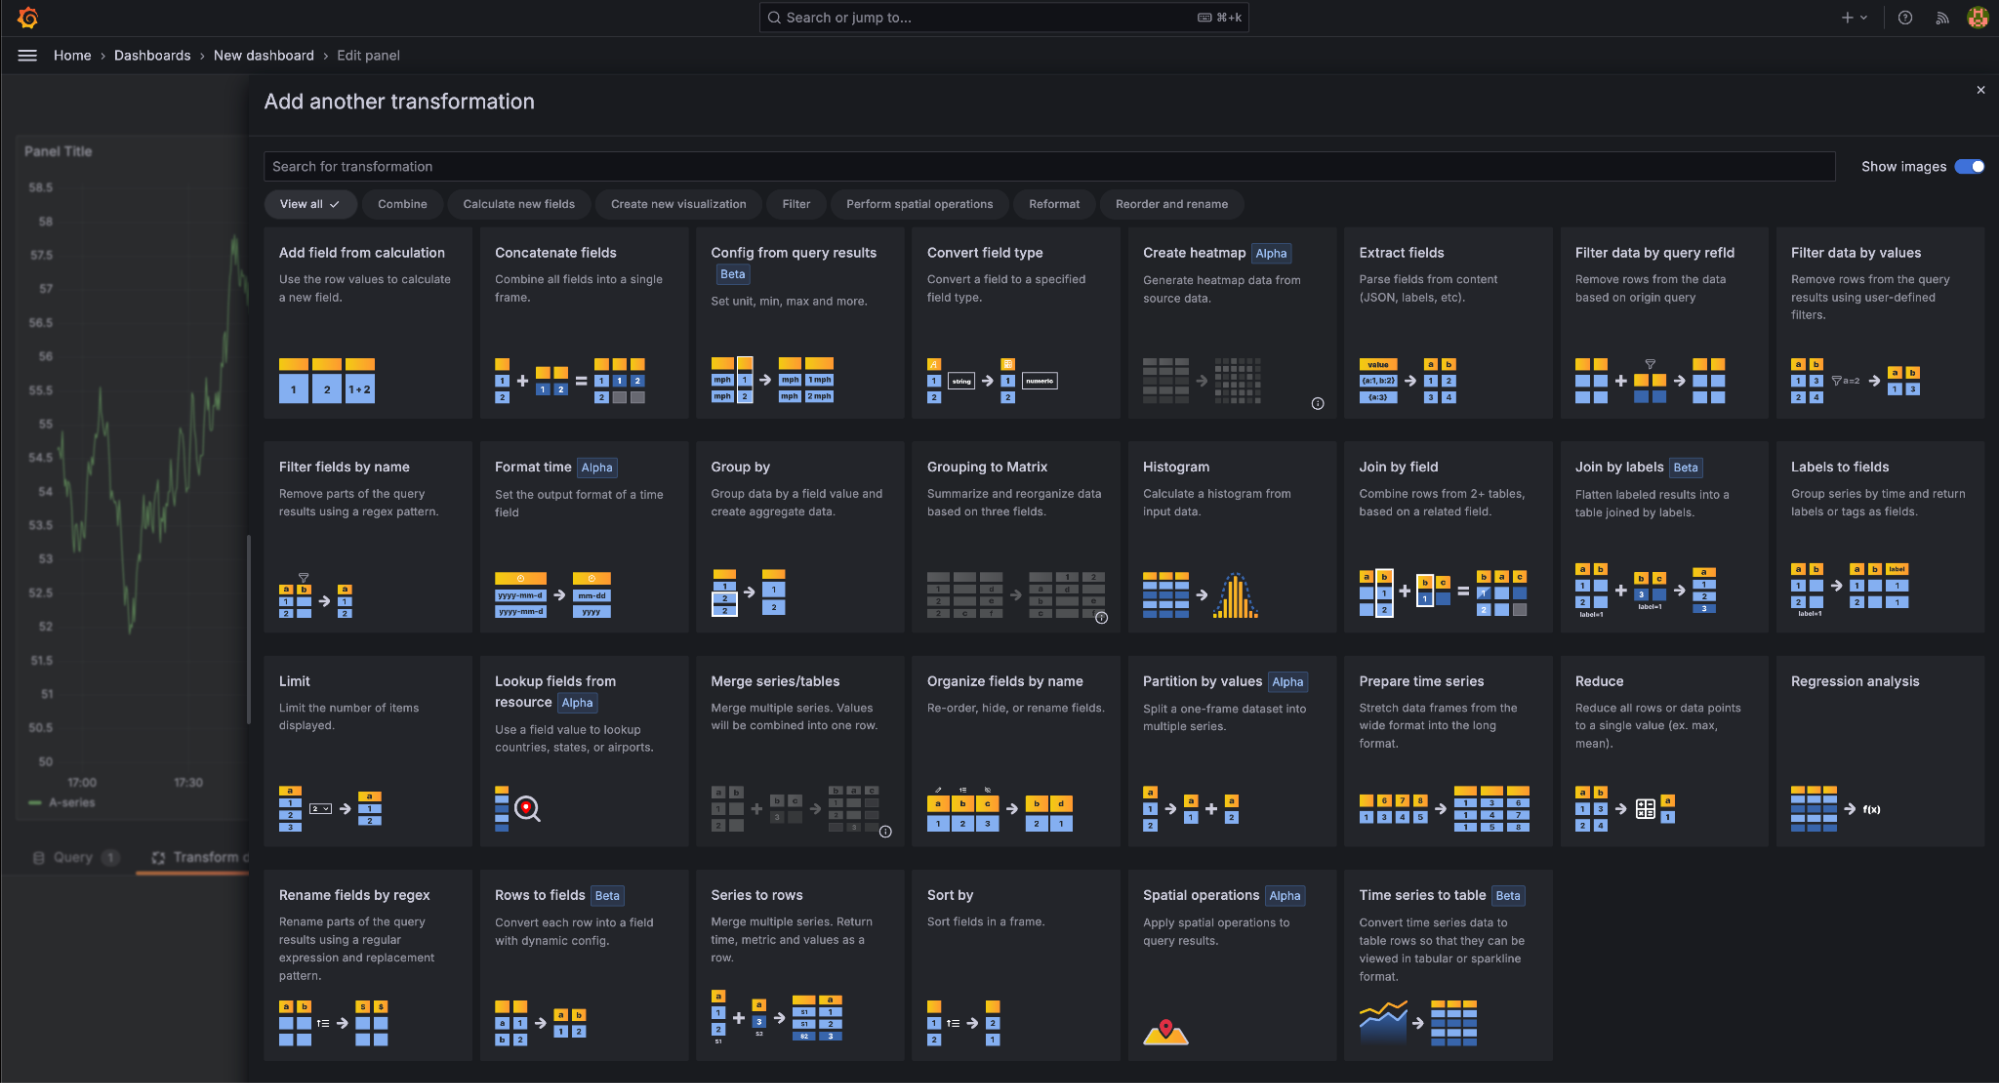Screen dimensions: 1999x1084
Task: Choose the Histogram transformation card
Action: point(1231,536)
